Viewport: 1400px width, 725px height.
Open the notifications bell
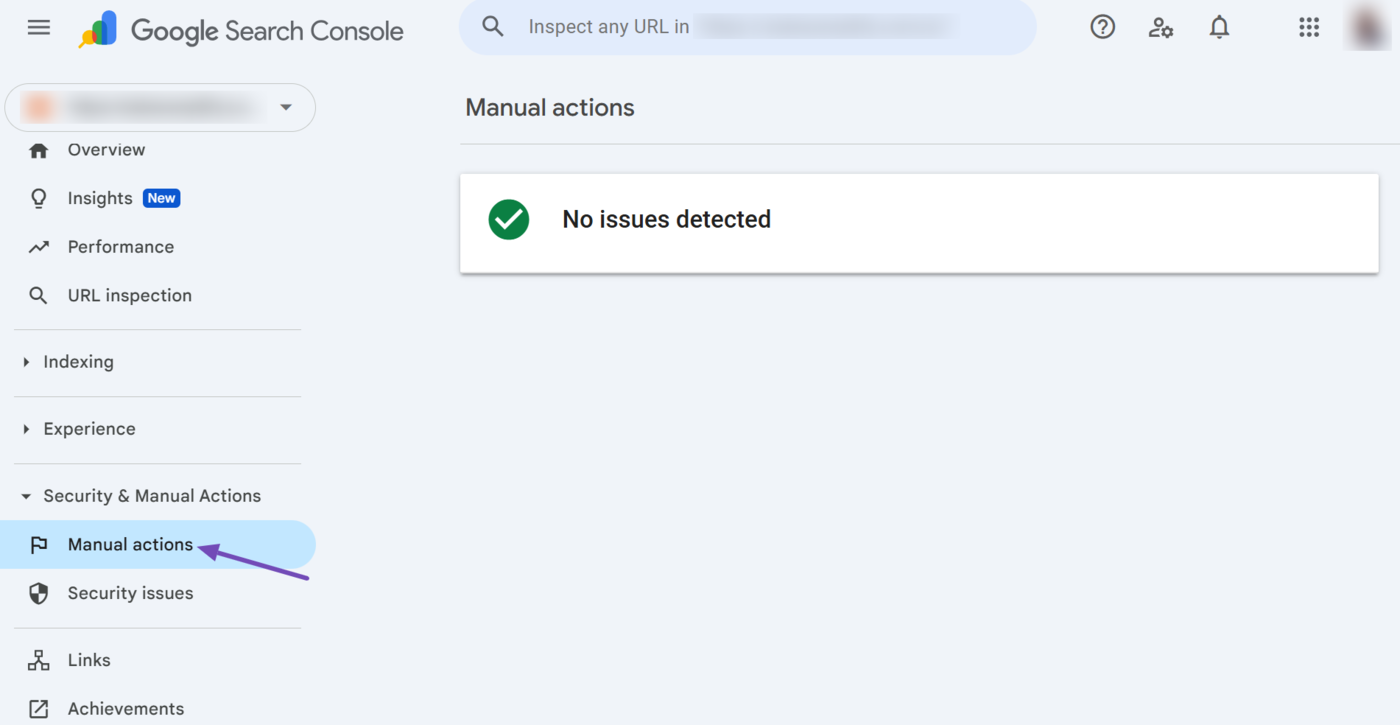coord(1219,27)
